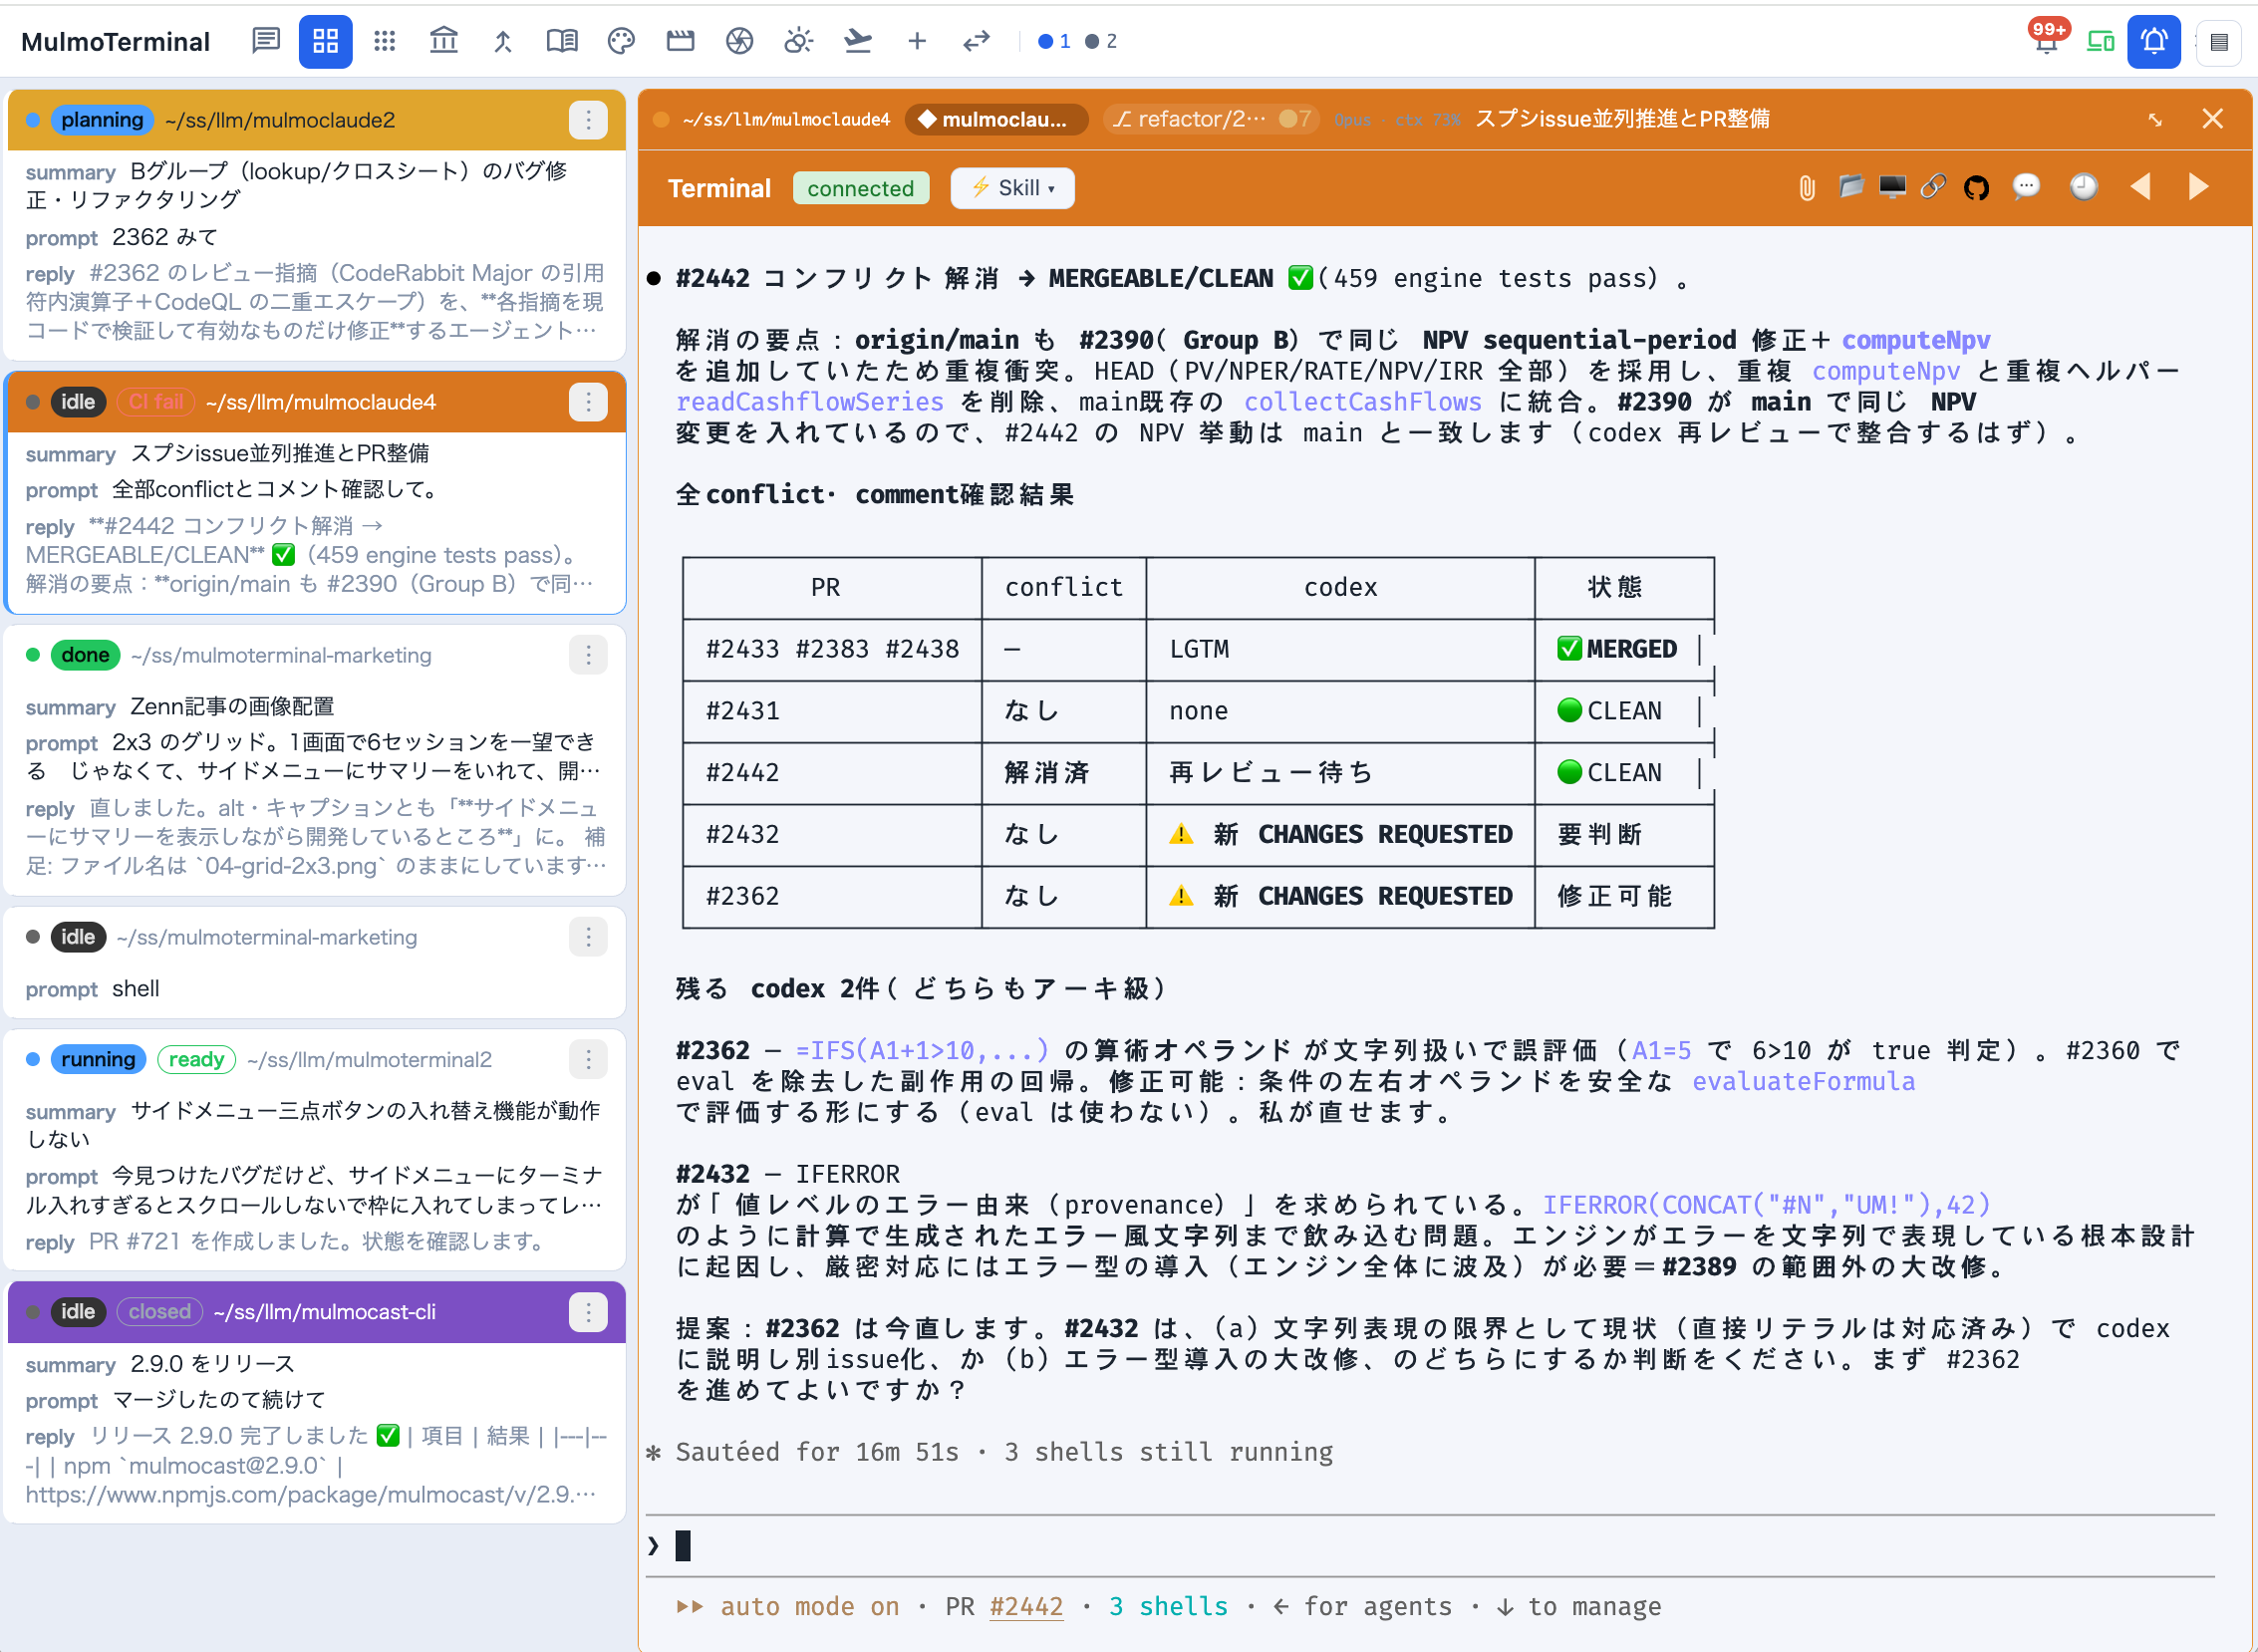Click the airplane landing icon

(x=858, y=41)
